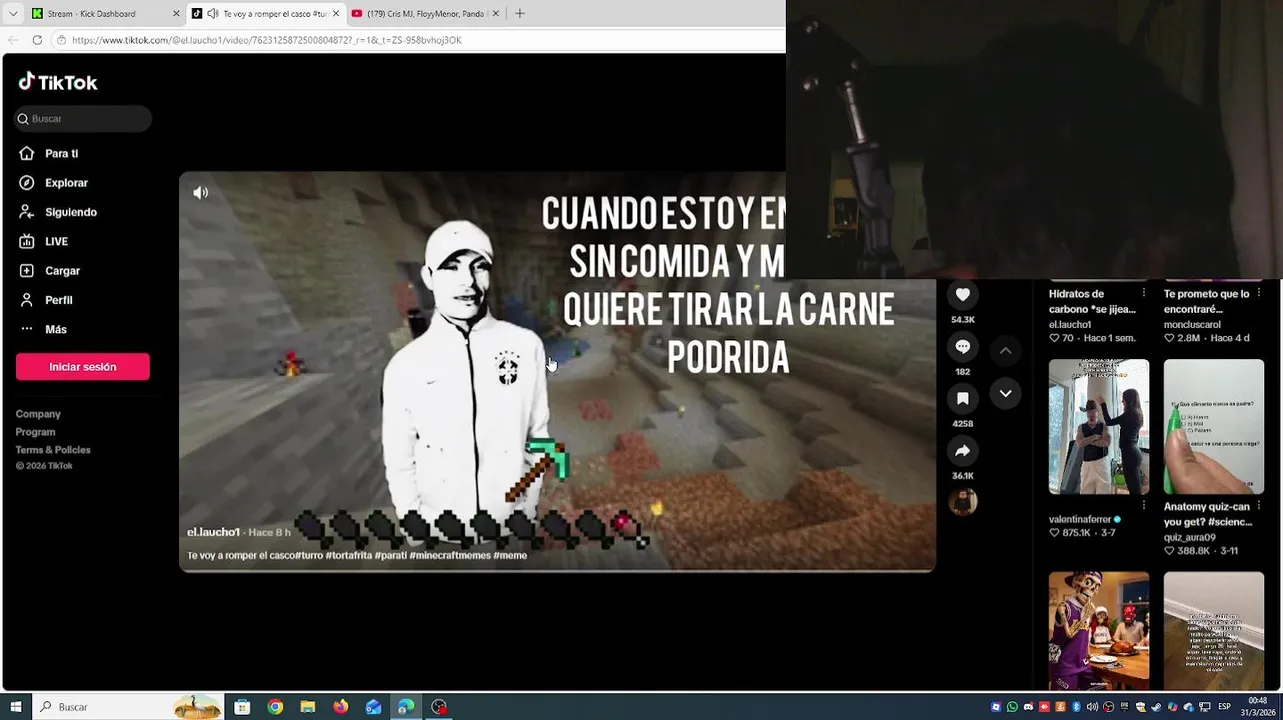Open Firefox from taskbar
The height and width of the screenshot is (720, 1283).
click(x=341, y=707)
